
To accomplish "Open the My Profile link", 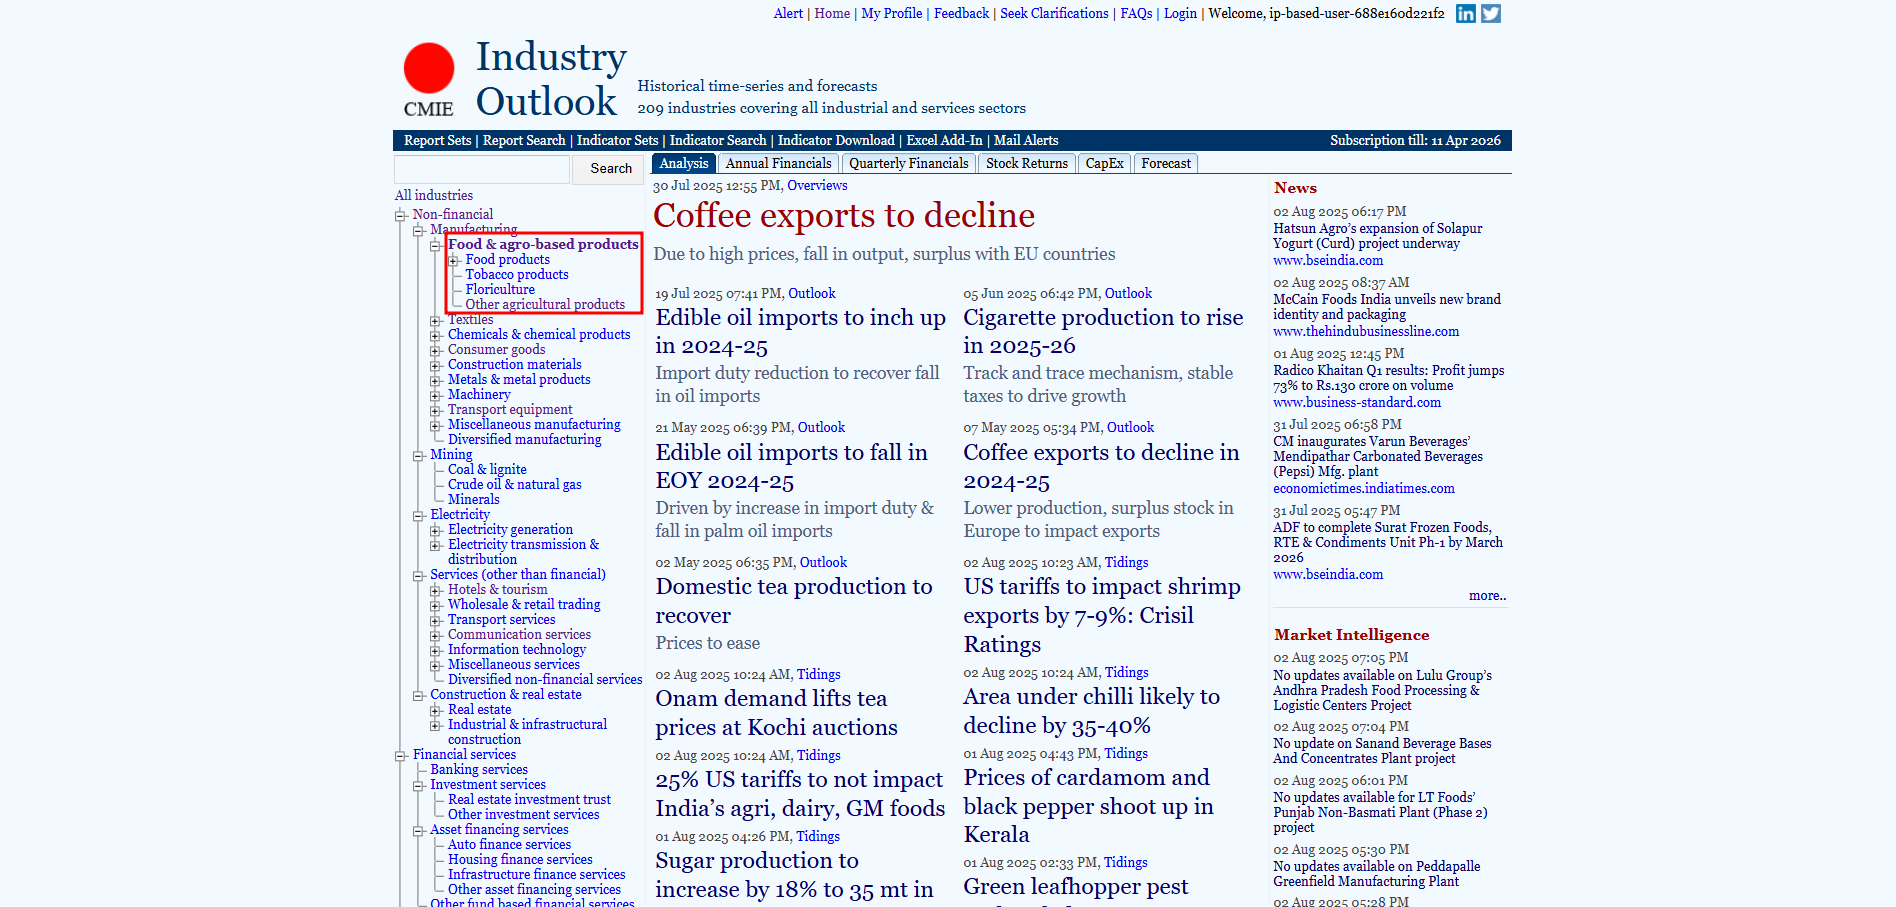I will click(891, 14).
